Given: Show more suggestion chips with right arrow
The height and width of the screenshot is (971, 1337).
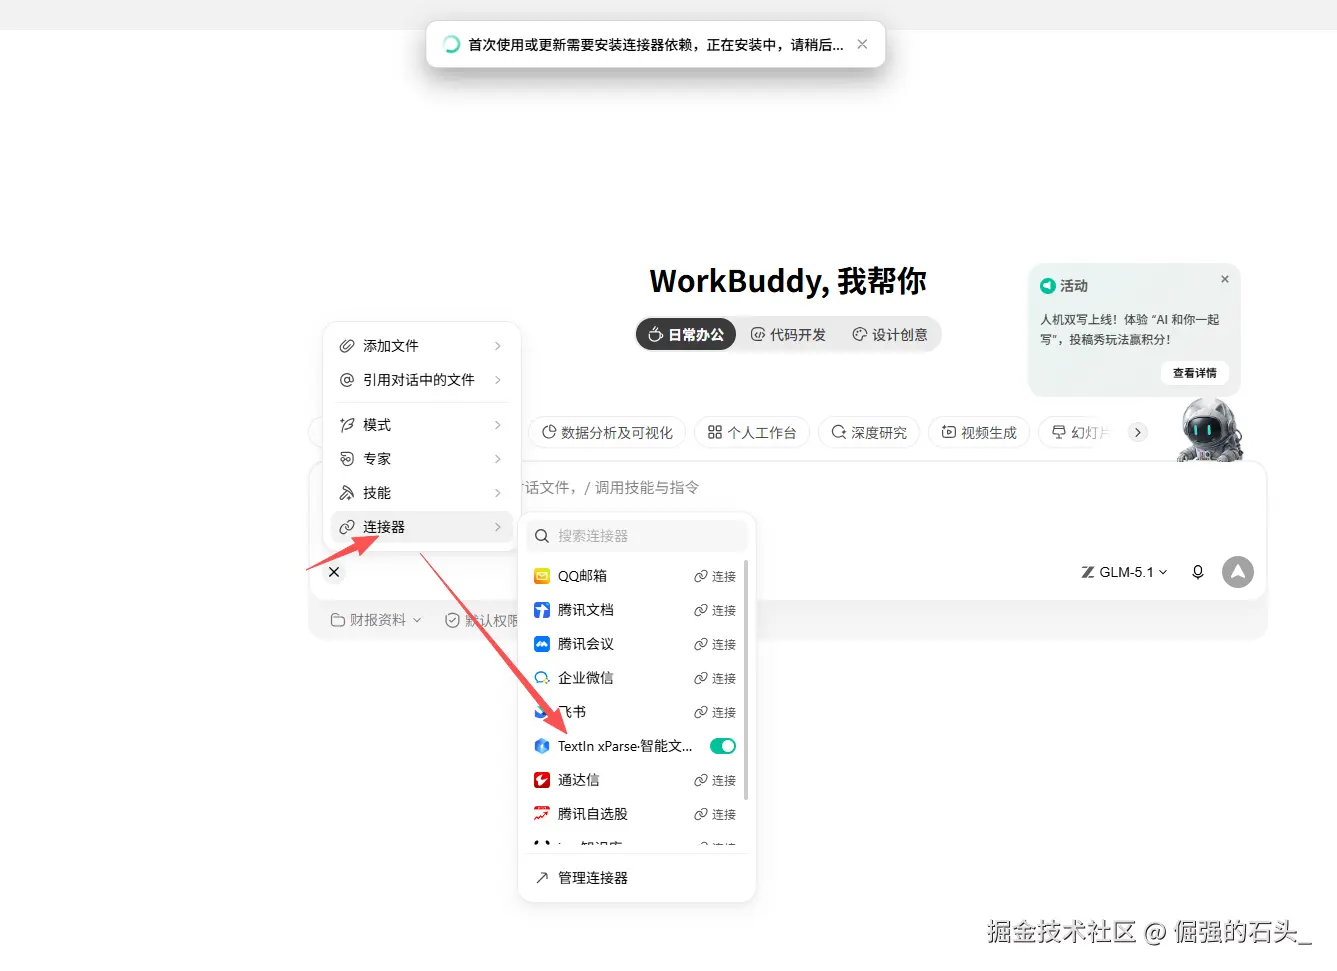Looking at the screenshot, I should (x=1138, y=432).
